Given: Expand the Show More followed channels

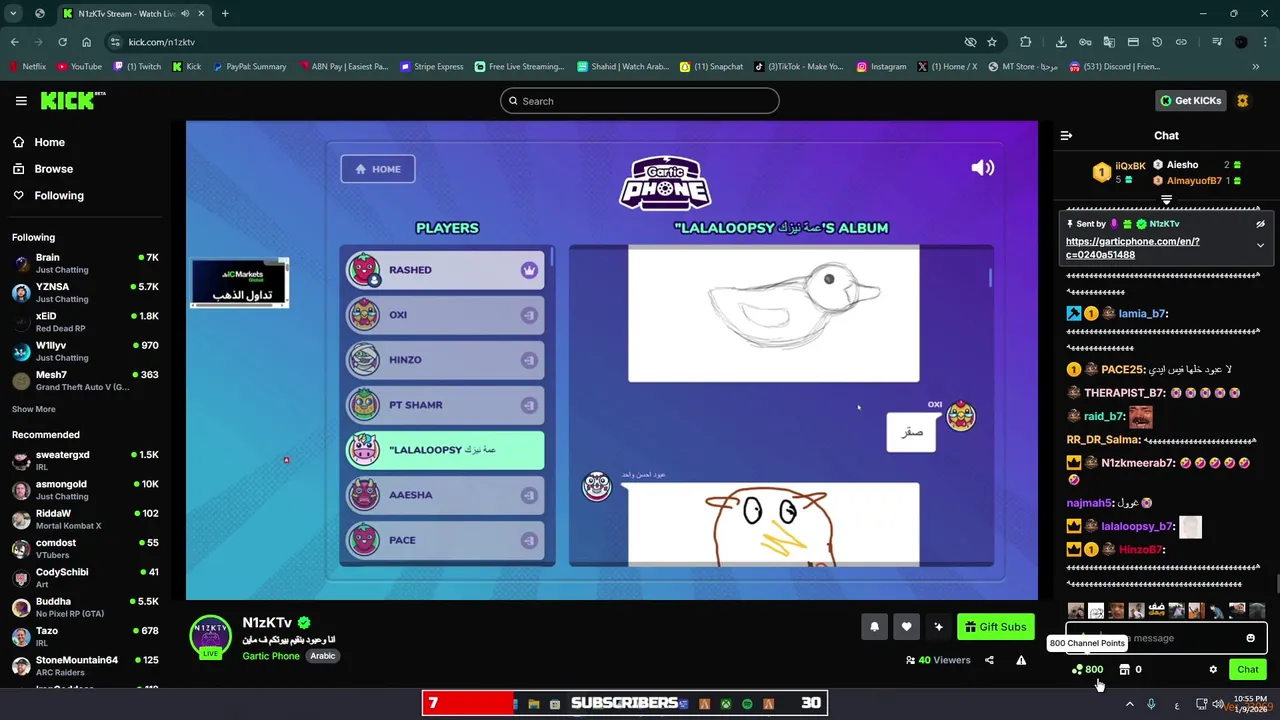Looking at the screenshot, I should pos(34,409).
